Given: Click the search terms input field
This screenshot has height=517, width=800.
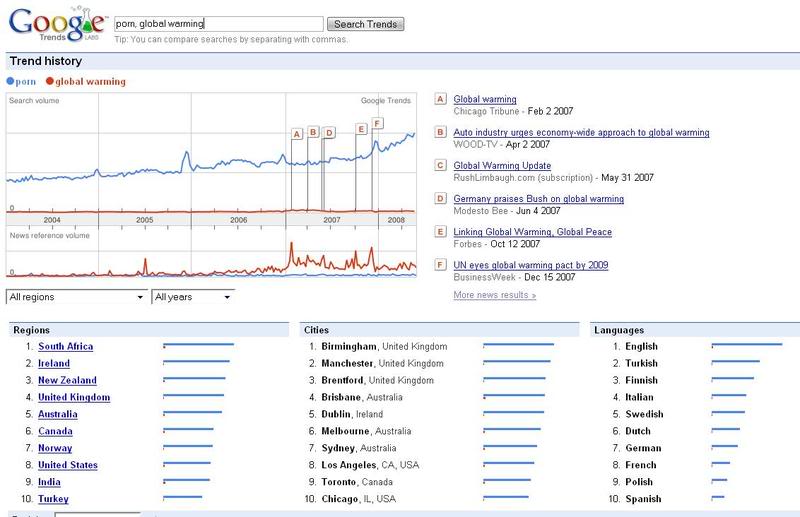Looking at the screenshot, I should click(x=218, y=23).
